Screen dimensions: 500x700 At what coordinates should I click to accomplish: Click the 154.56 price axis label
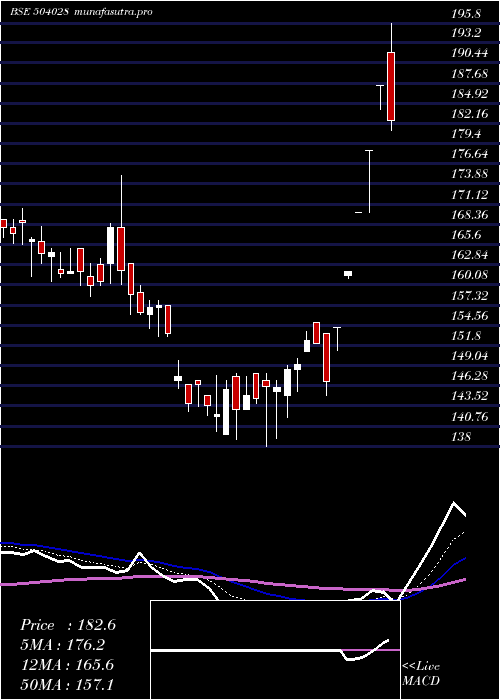pyautogui.click(x=470, y=316)
